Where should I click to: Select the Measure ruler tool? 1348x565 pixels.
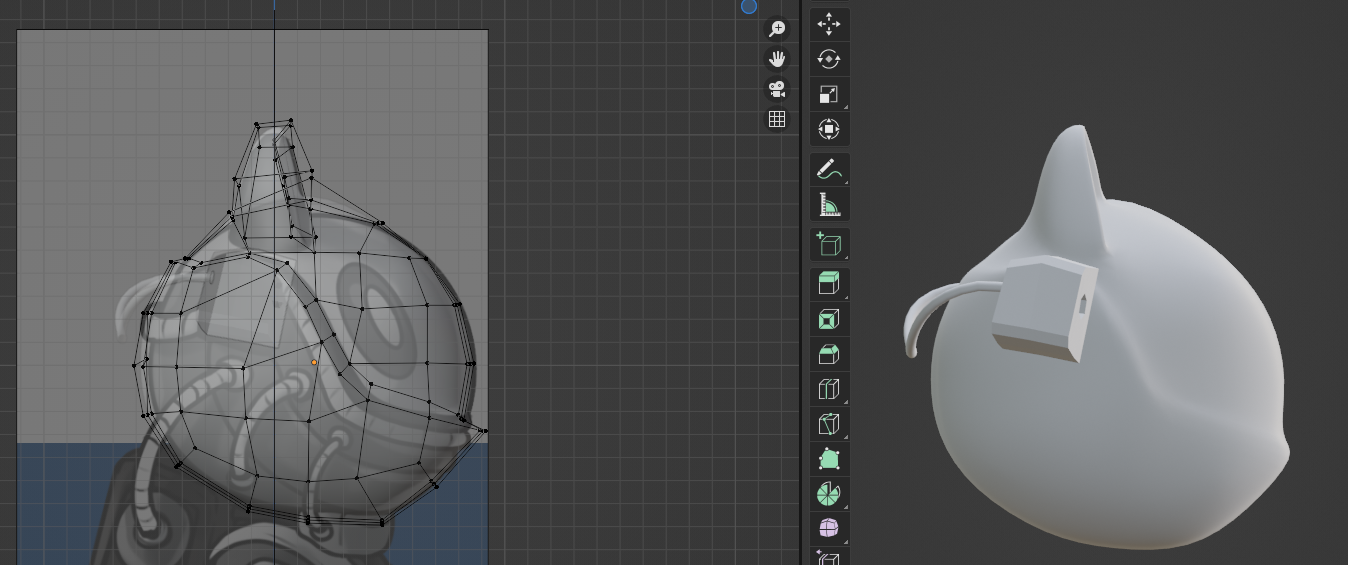pos(829,205)
